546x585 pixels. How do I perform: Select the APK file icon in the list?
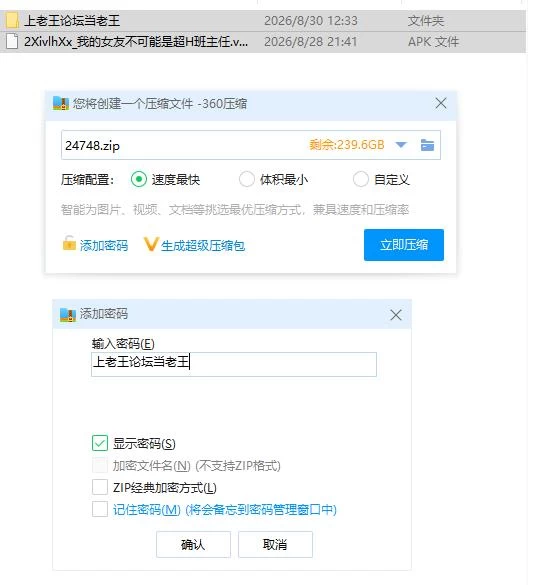pos(12,41)
